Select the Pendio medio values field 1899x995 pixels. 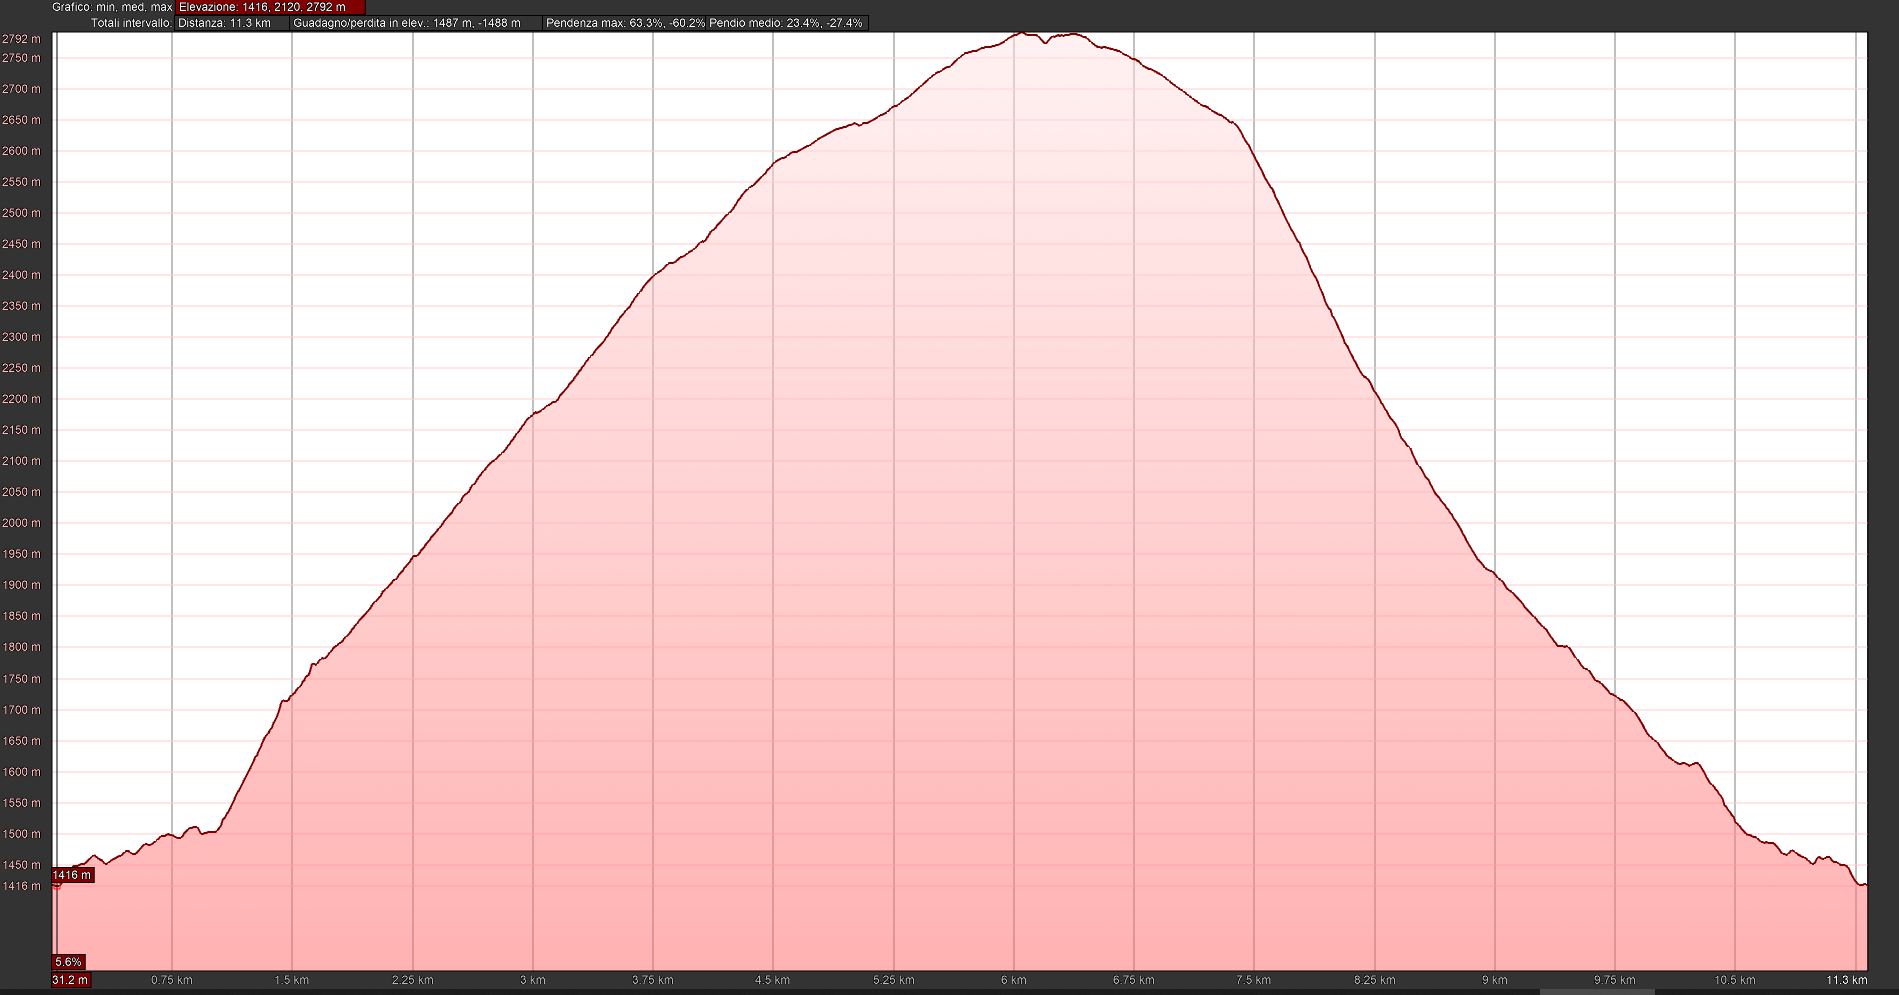coord(786,23)
